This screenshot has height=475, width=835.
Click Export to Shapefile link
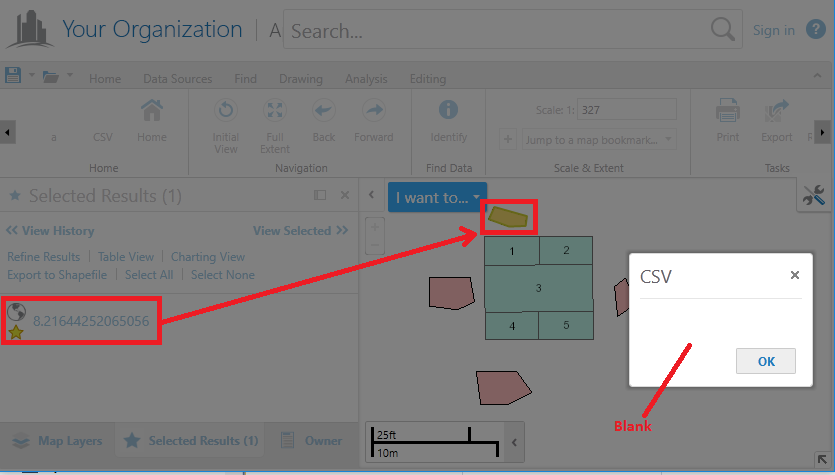[57, 275]
